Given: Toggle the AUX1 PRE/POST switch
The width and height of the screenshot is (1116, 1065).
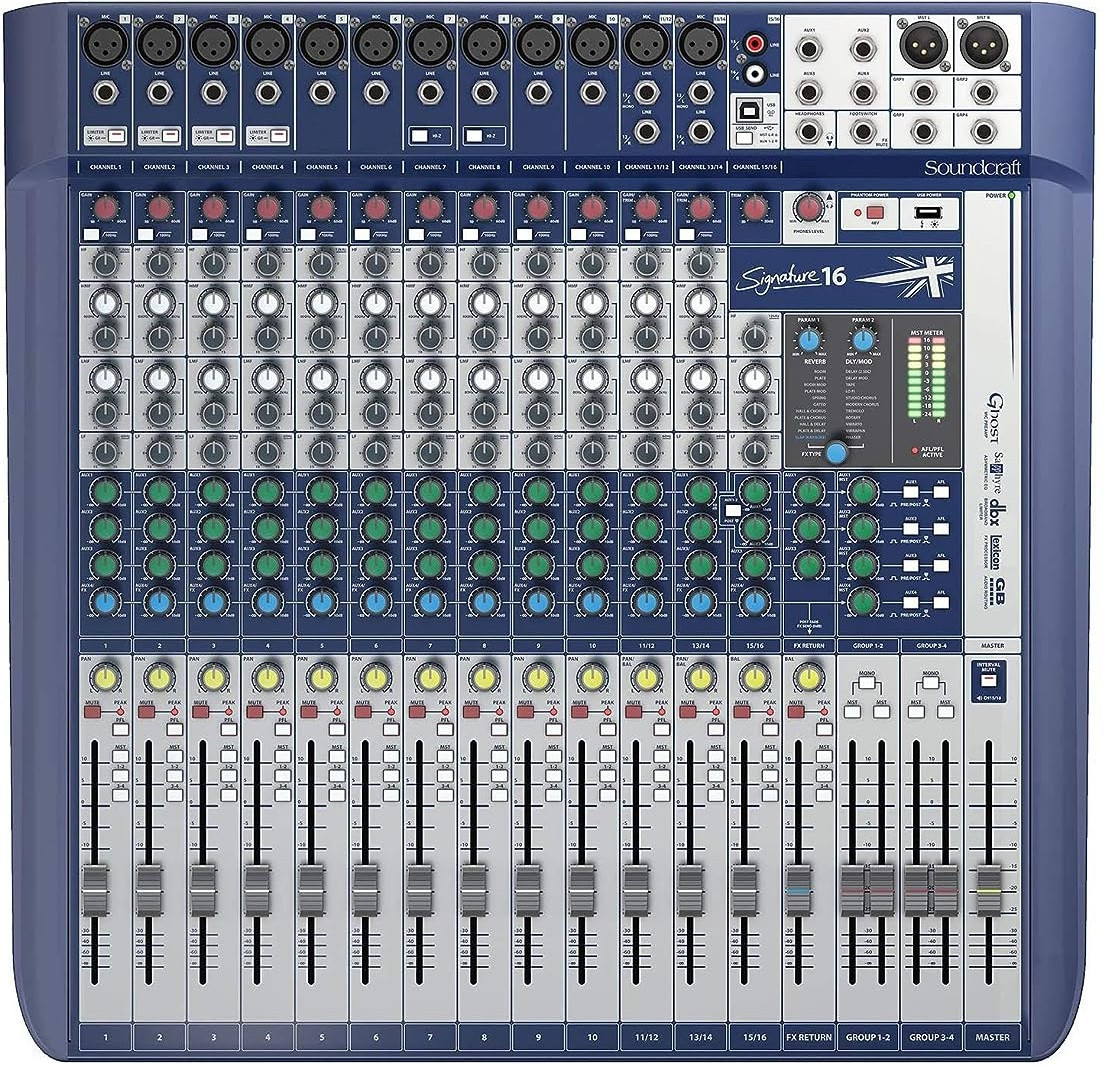Looking at the screenshot, I should pyautogui.click(x=910, y=493).
